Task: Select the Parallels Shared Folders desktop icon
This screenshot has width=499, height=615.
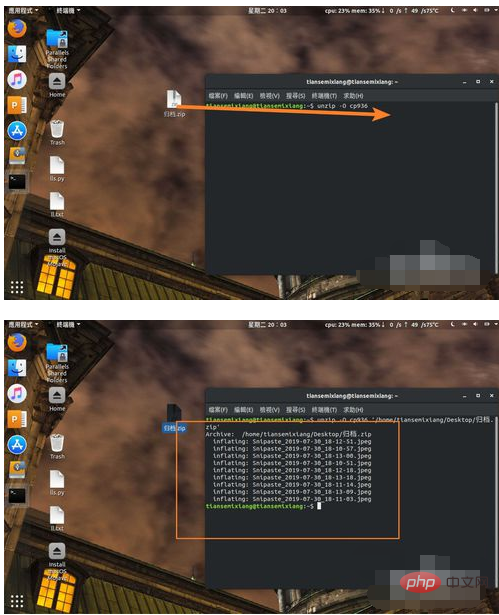Action: click(x=57, y=49)
